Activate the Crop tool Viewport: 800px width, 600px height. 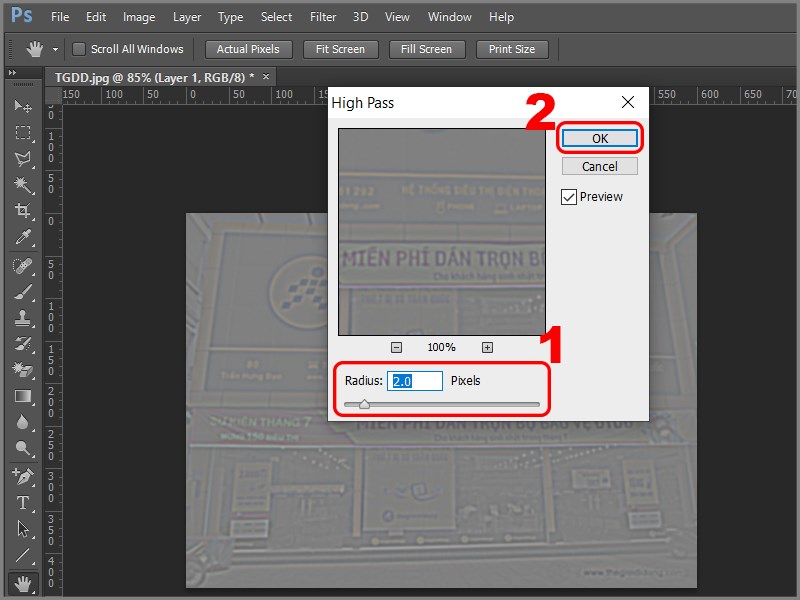pos(22,211)
